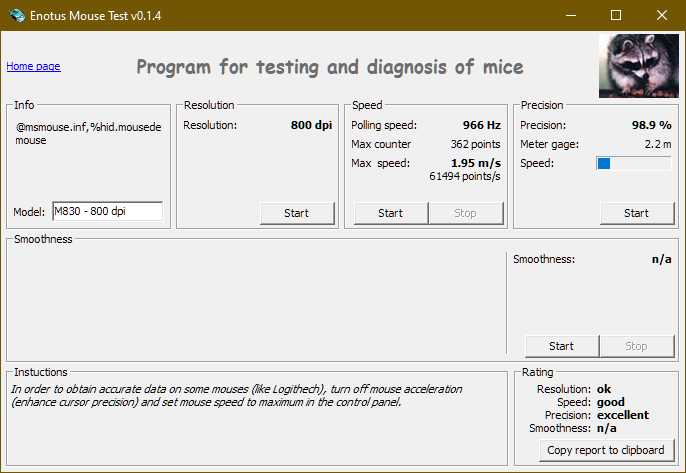
Task: Click the empty Smoothness graph area
Action: (x=256, y=302)
